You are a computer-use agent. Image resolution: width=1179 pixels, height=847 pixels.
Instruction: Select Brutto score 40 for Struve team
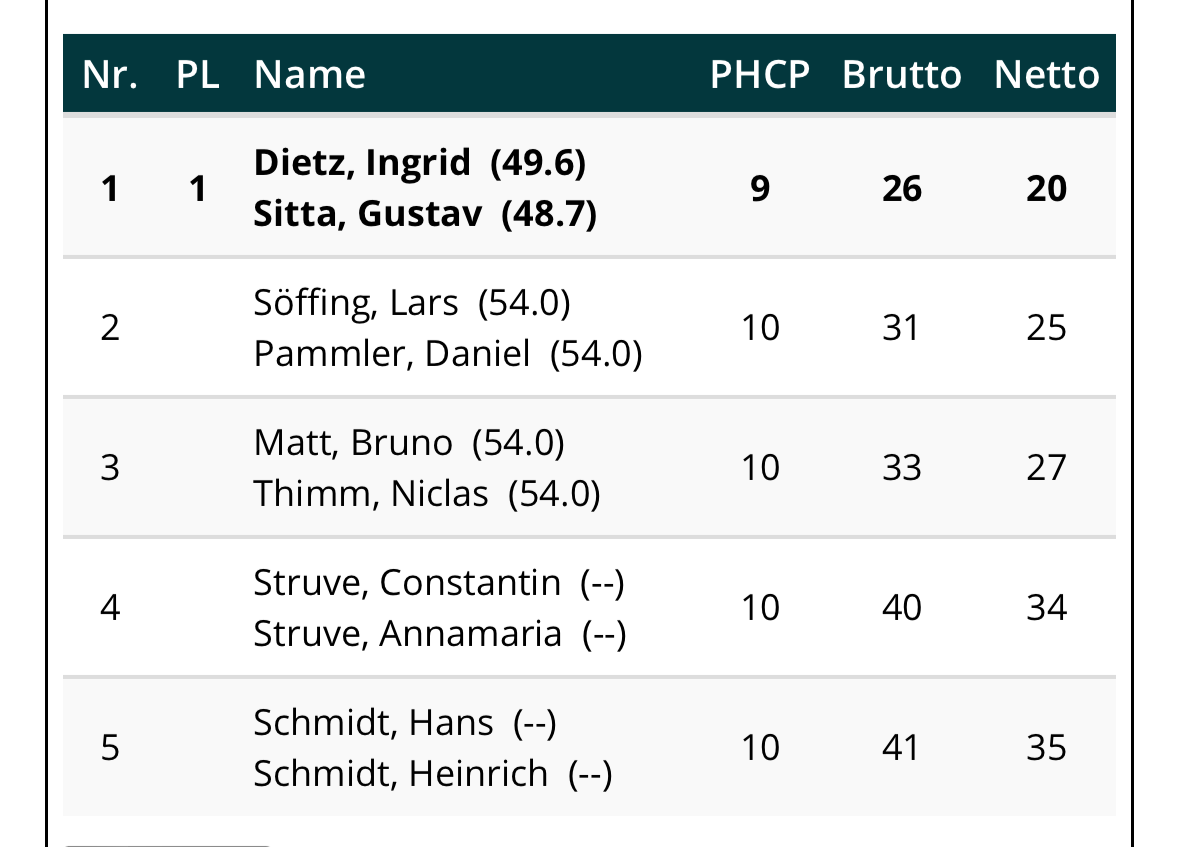pos(901,608)
